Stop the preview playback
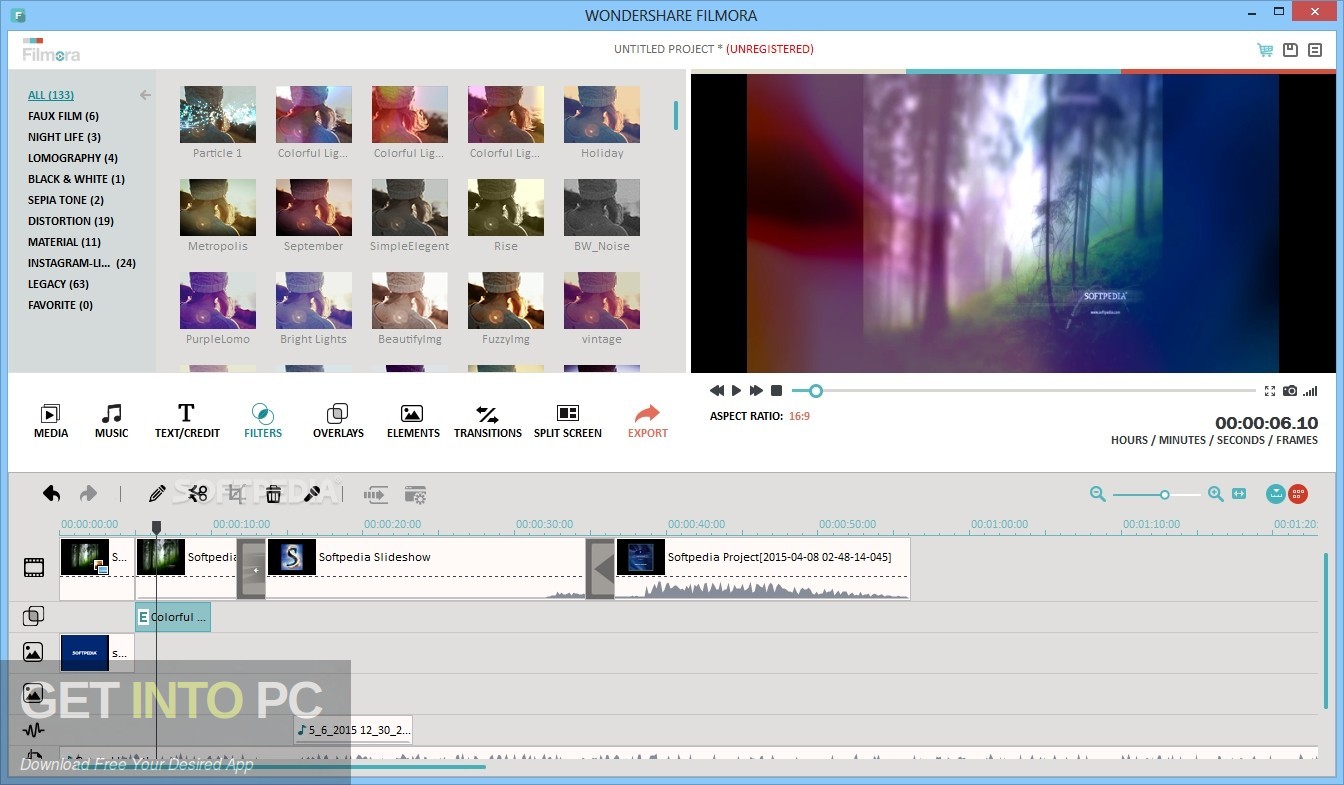 (x=776, y=390)
